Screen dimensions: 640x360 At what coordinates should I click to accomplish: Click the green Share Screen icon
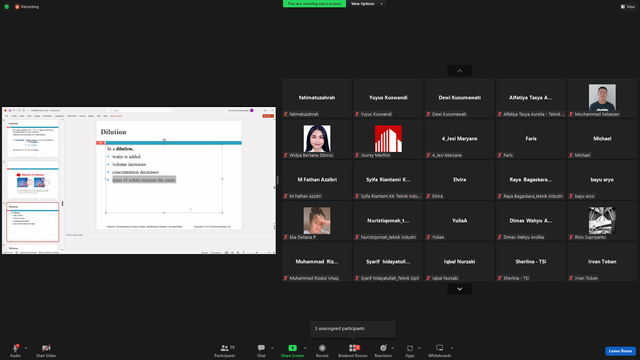point(293,348)
